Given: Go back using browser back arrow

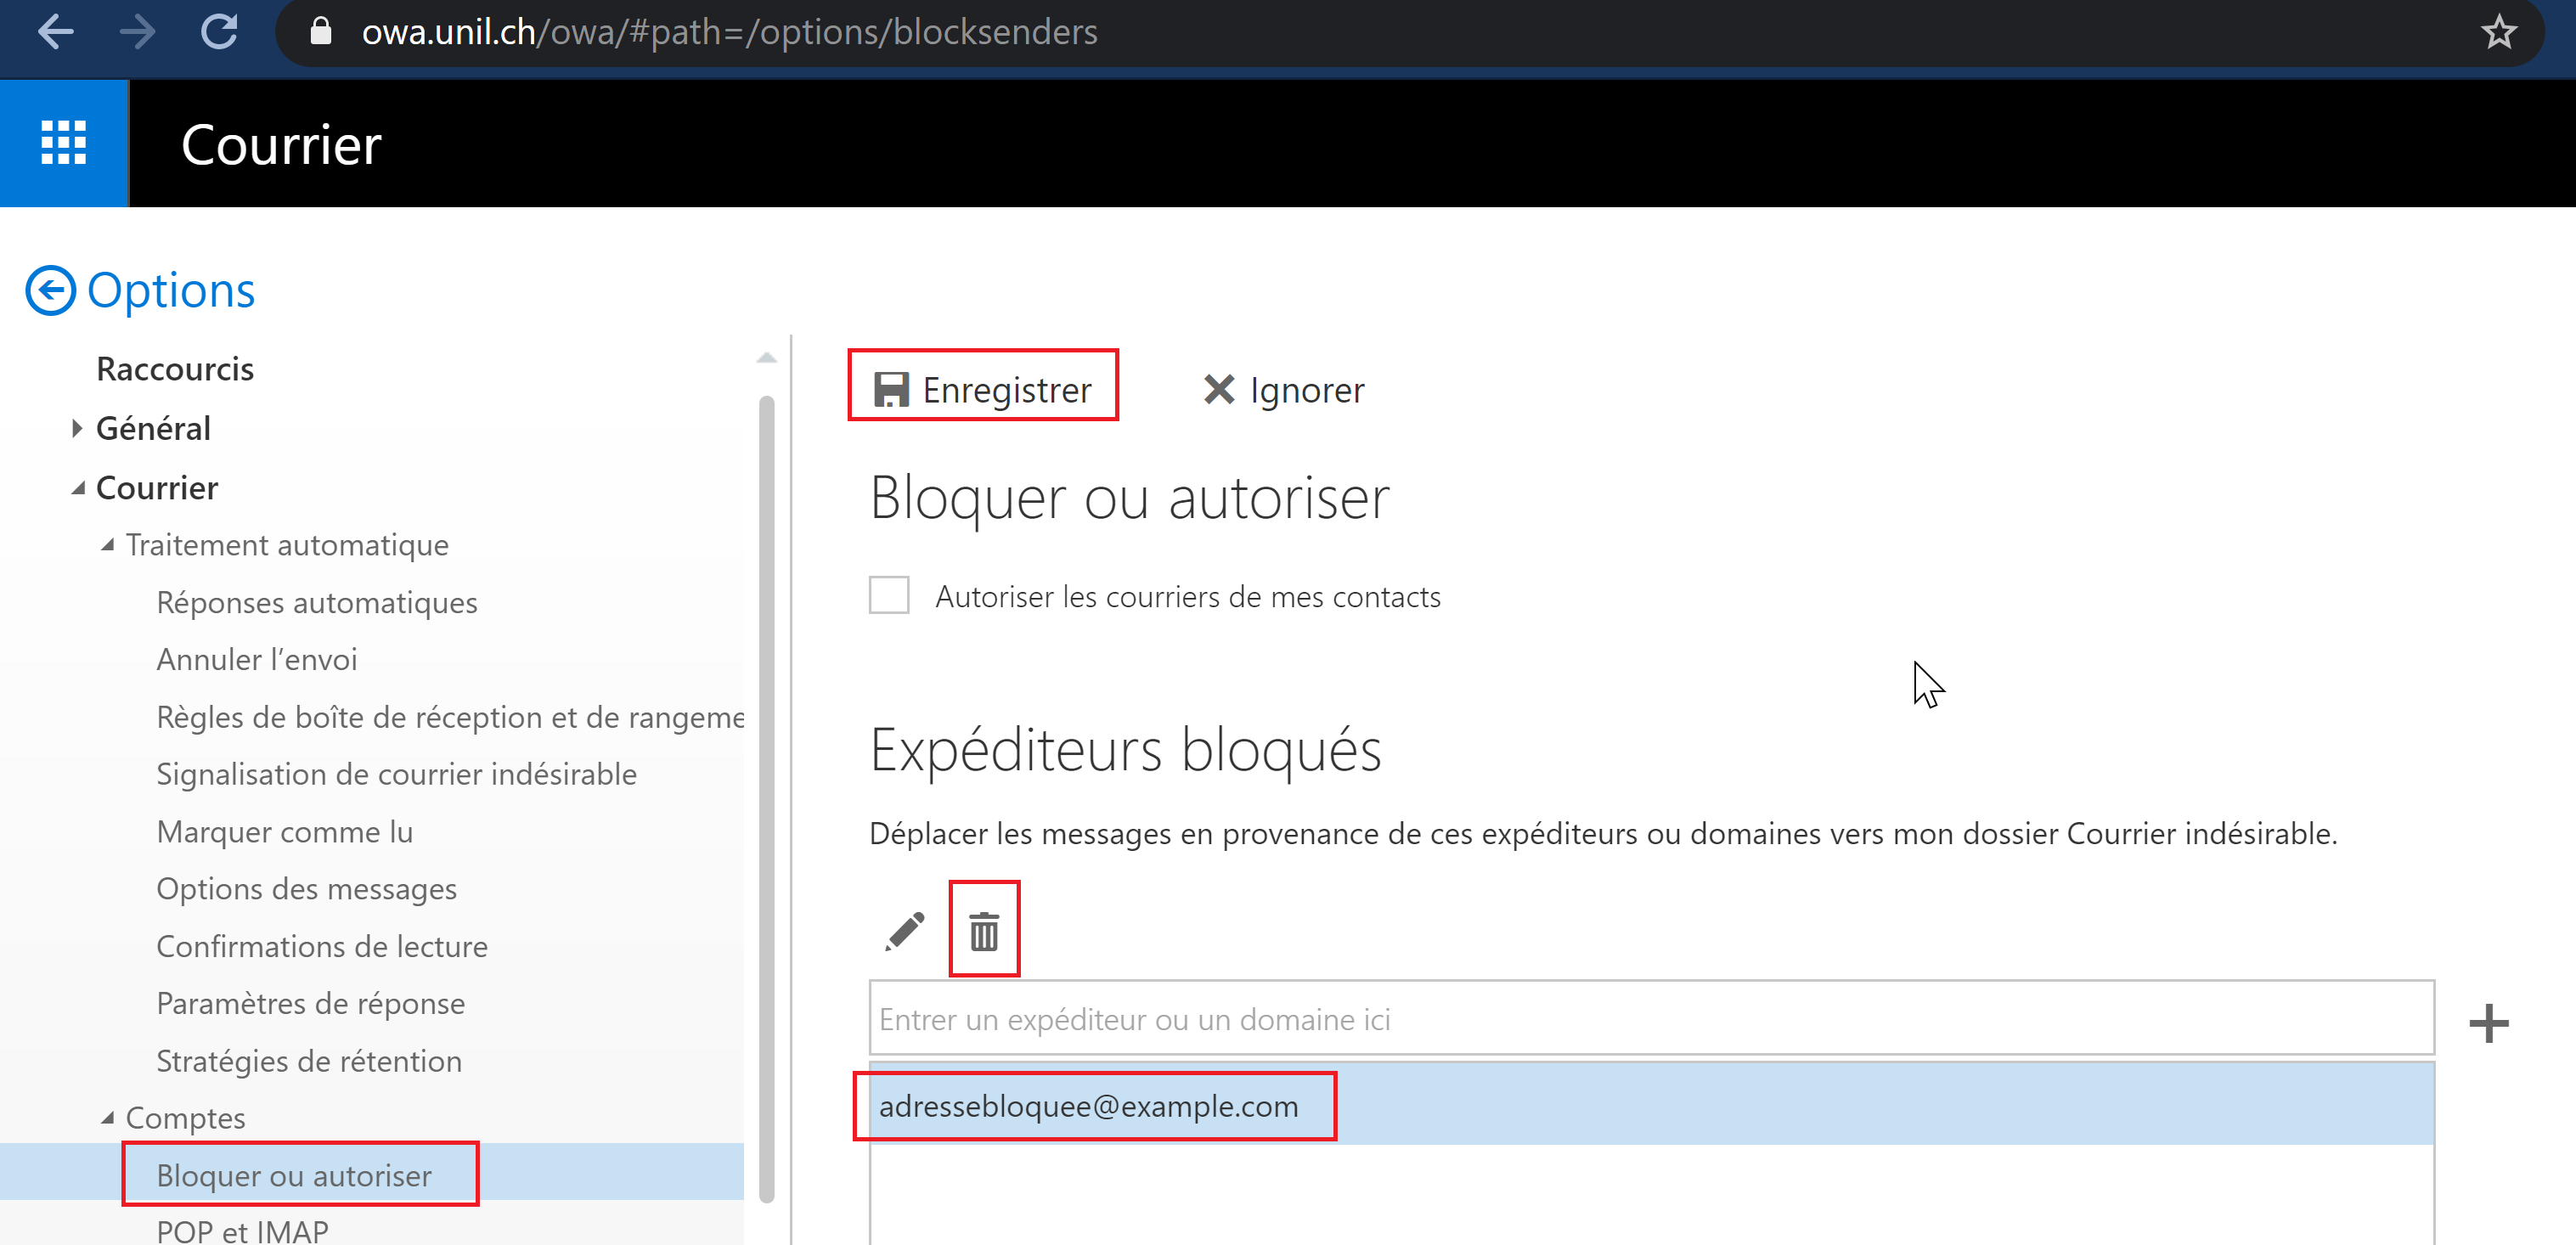Looking at the screenshot, I should click(x=56, y=32).
